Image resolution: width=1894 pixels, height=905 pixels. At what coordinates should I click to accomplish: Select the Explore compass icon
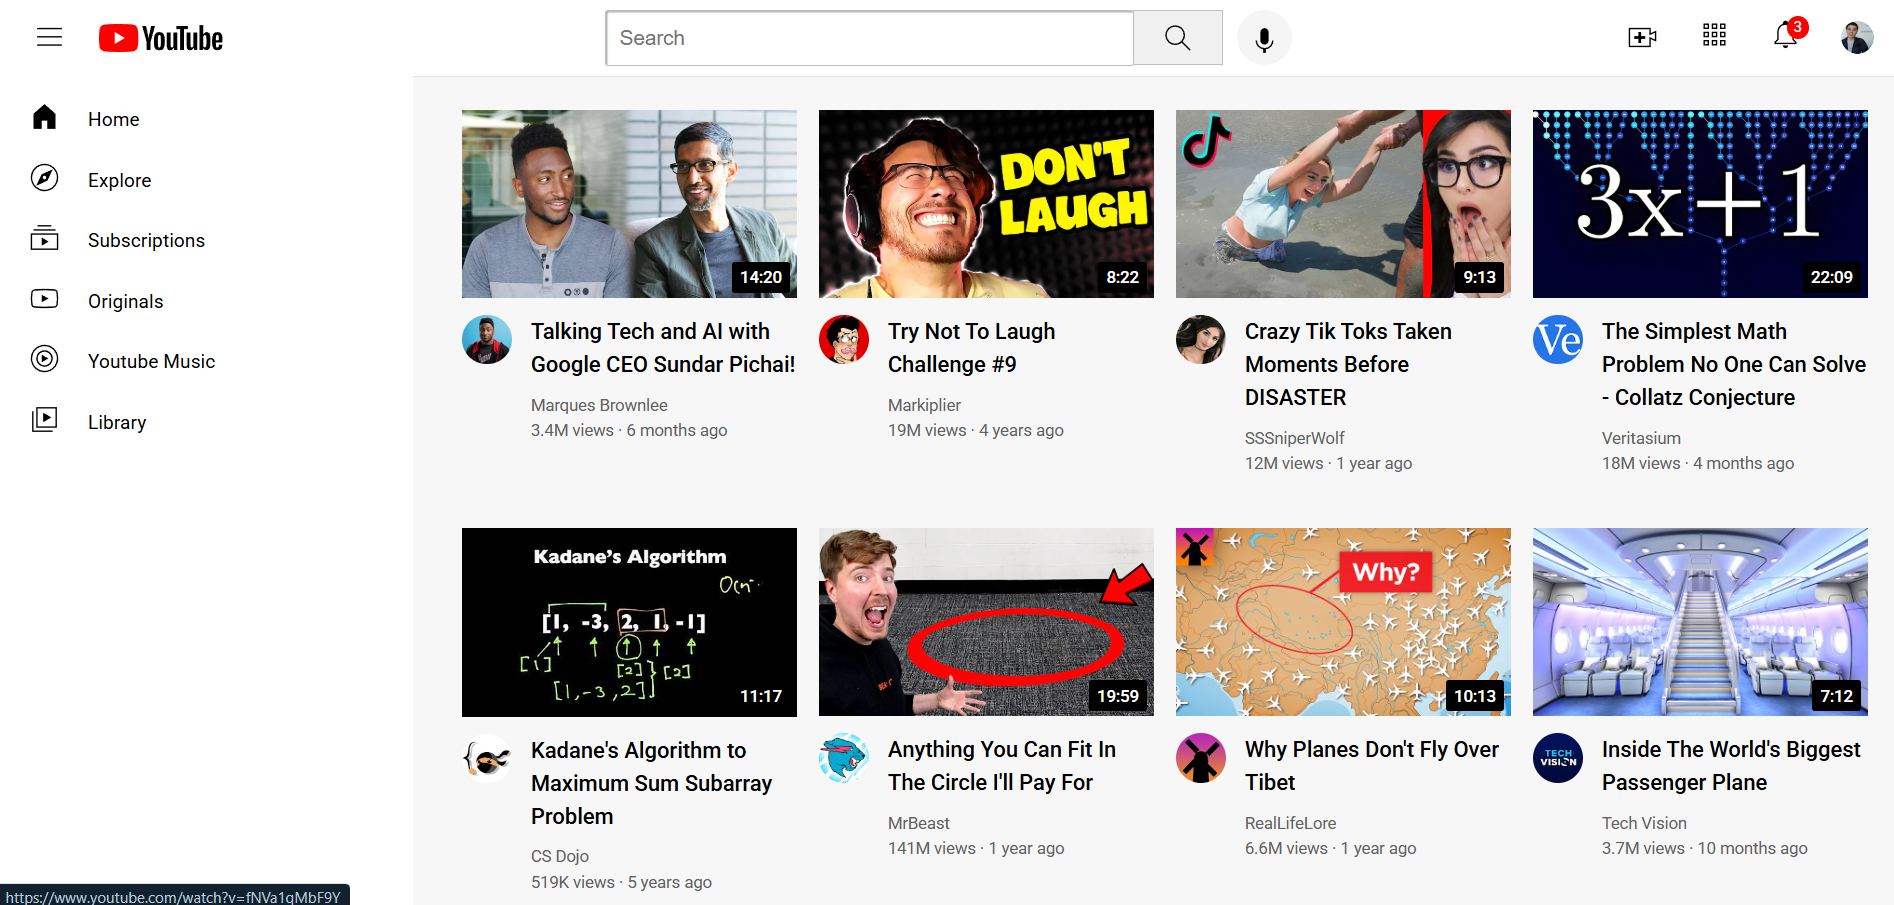(45, 179)
